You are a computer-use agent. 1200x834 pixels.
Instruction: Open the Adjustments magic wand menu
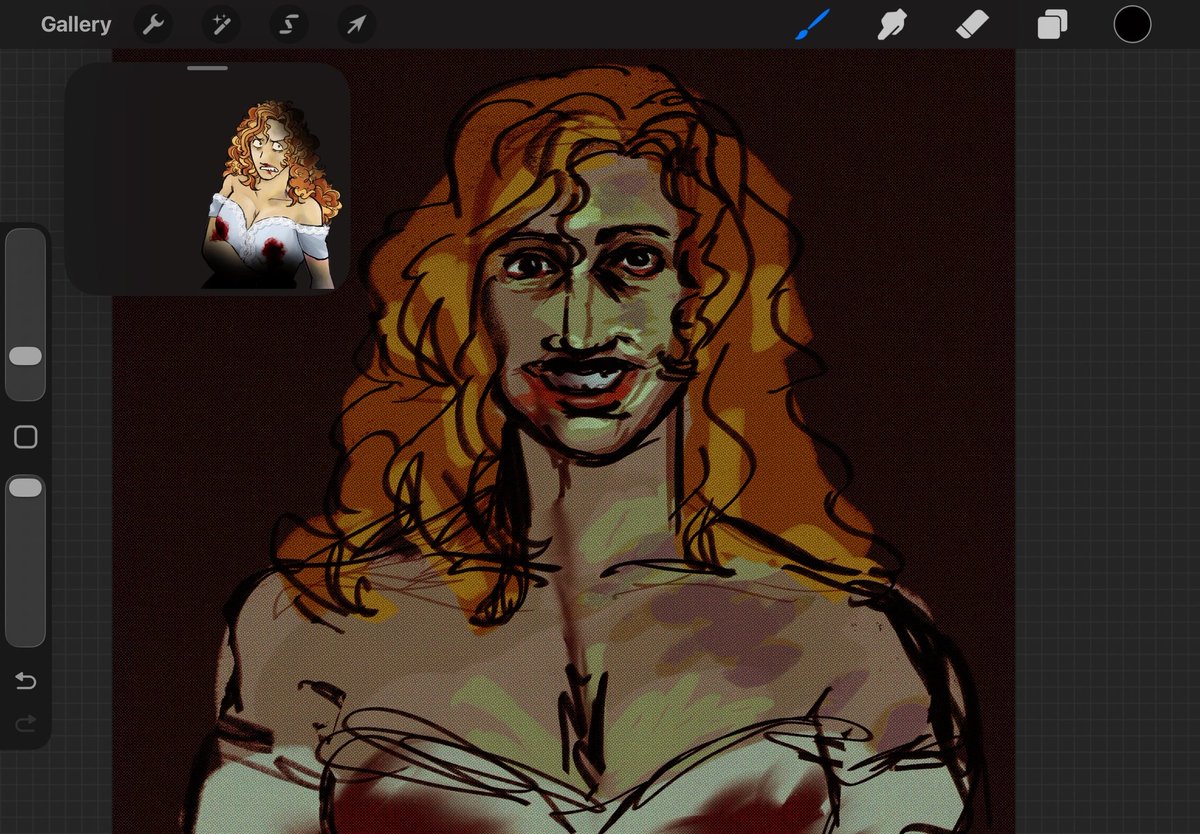pos(221,25)
